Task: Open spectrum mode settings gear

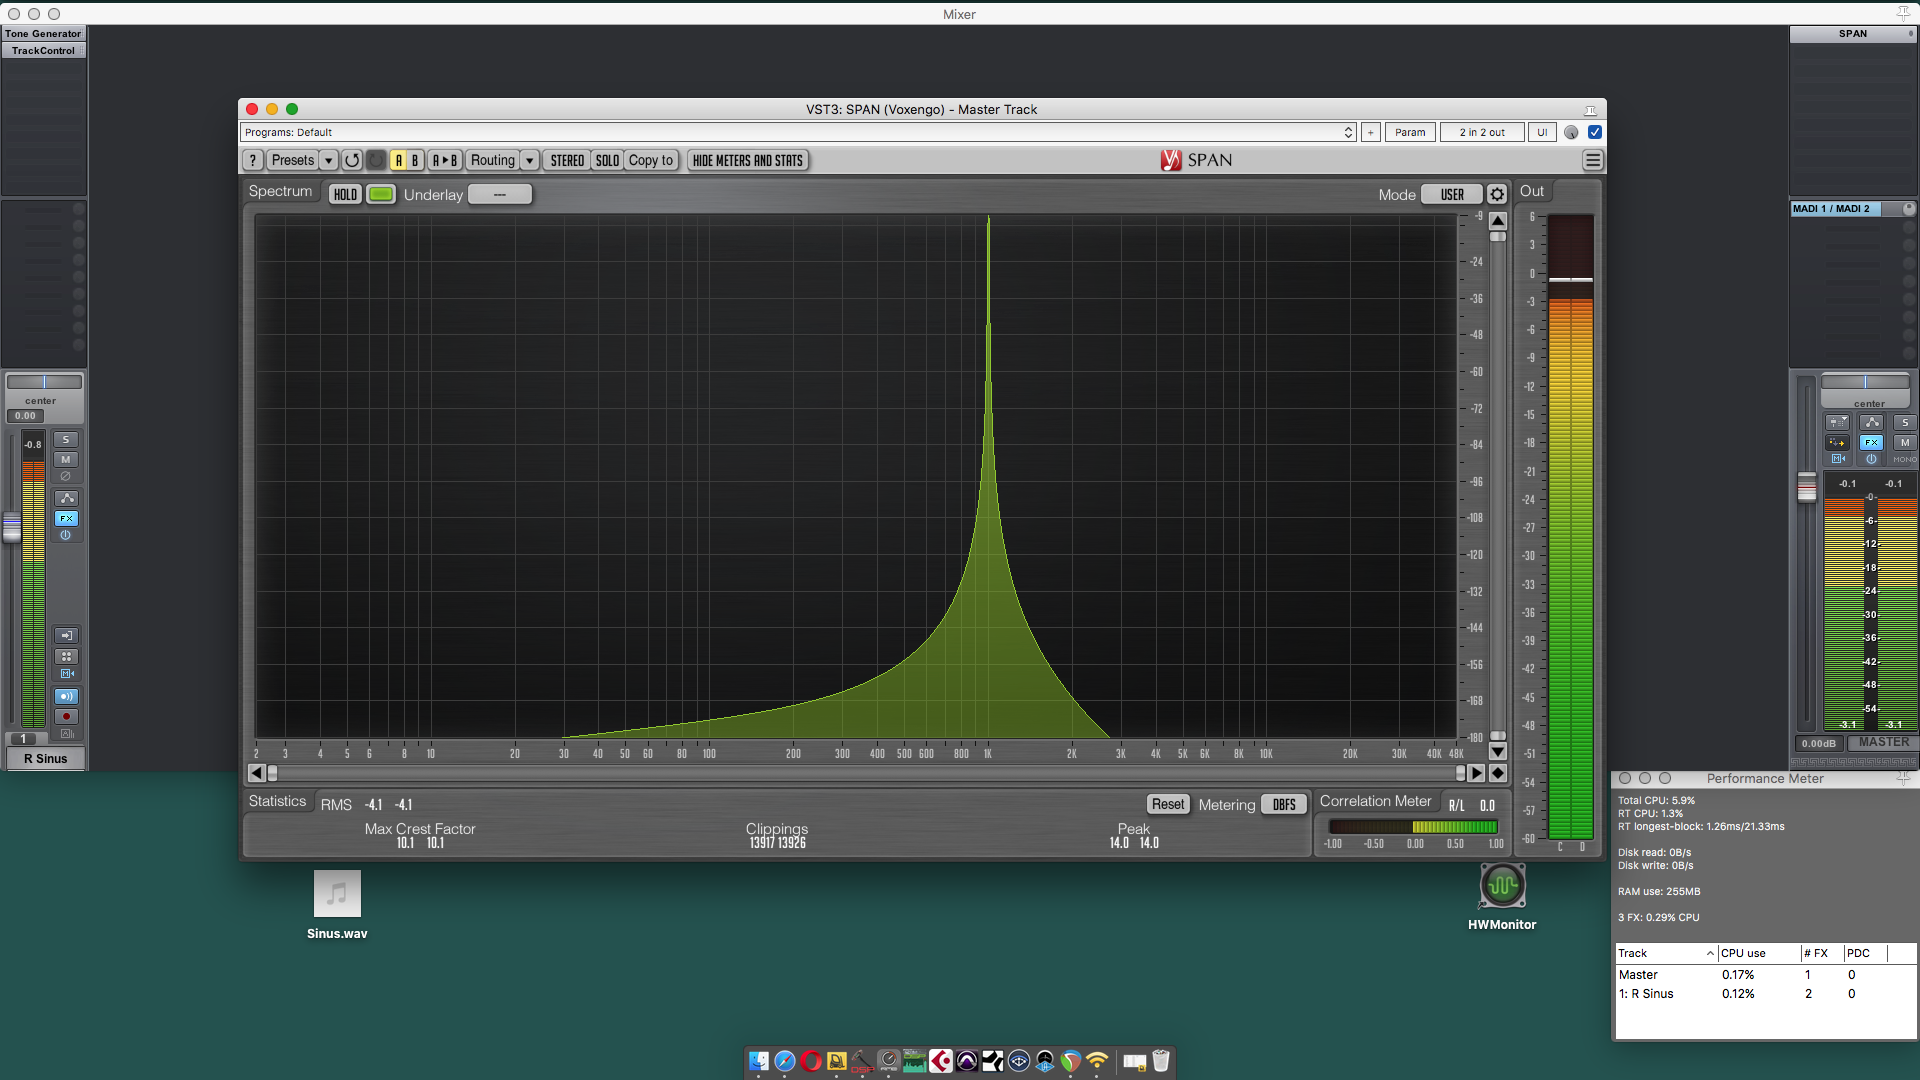Action: click(1497, 194)
